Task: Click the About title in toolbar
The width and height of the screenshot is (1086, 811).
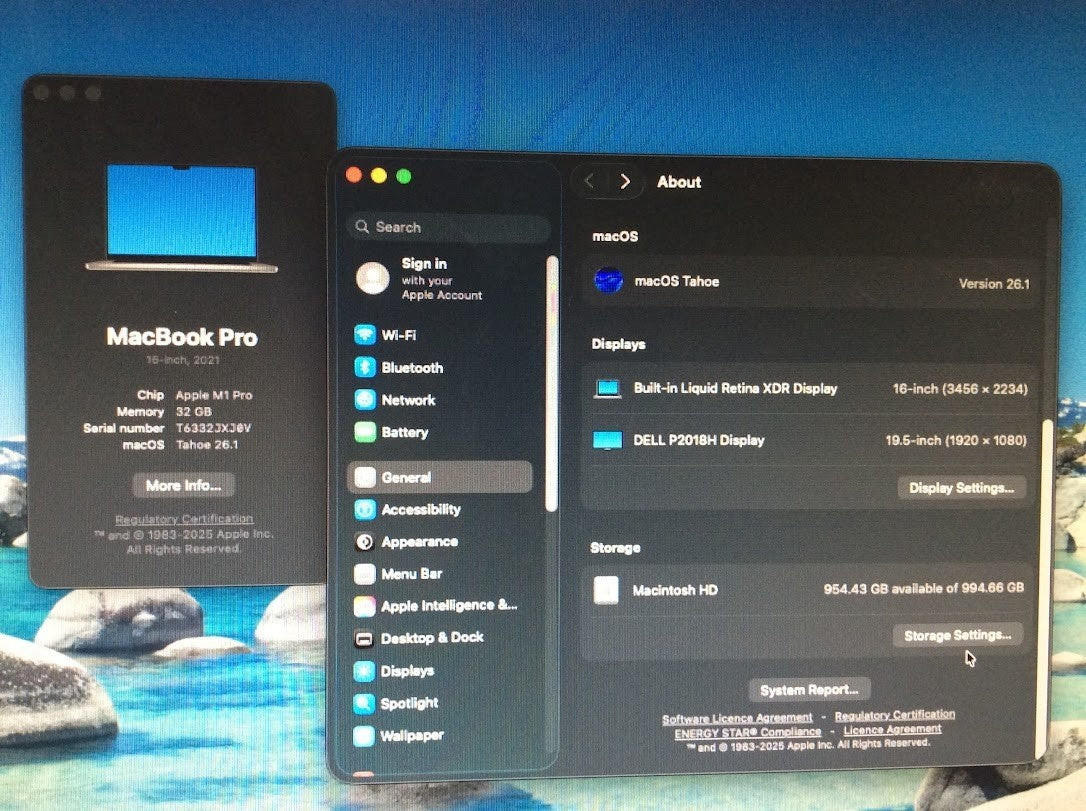Action: [x=679, y=182]
